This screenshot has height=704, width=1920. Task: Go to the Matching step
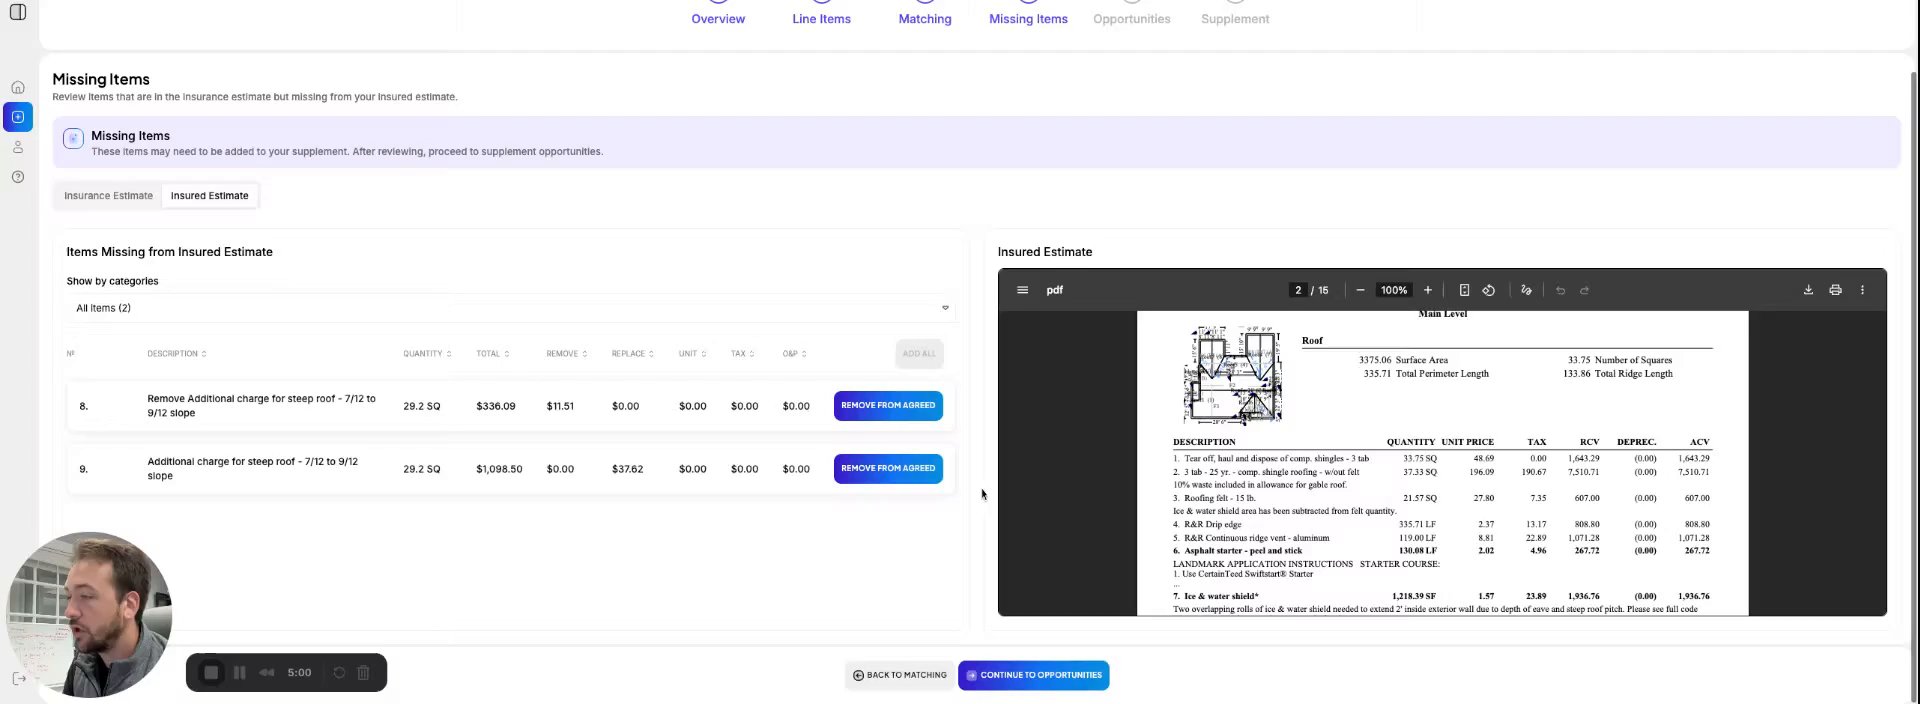925,19
